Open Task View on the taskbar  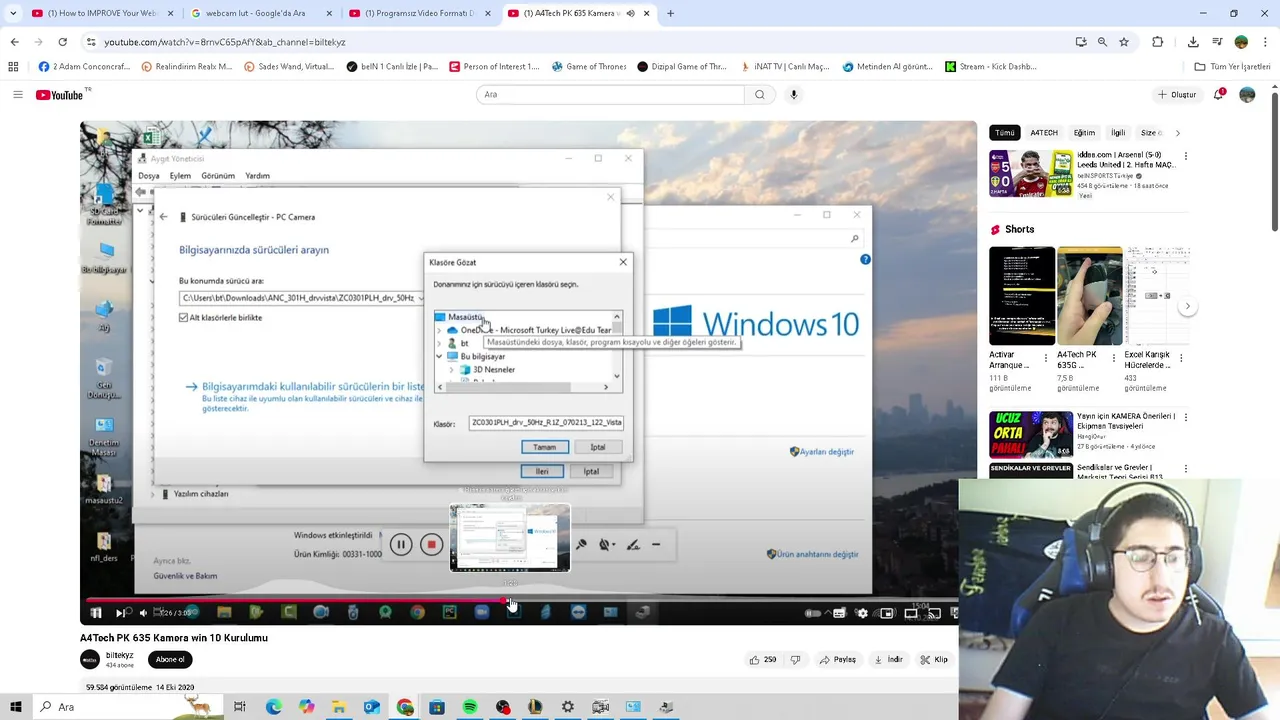pos(240,707)
